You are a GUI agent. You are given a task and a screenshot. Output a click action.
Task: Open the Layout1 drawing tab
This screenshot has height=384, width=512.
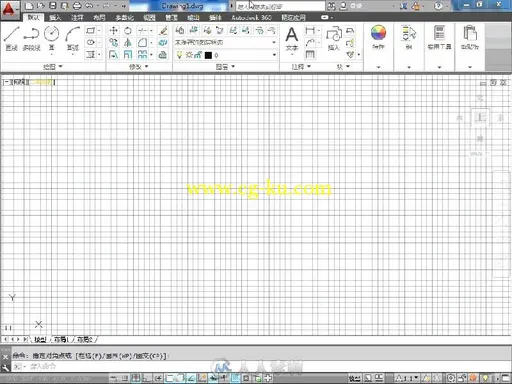tap(61, 339)
